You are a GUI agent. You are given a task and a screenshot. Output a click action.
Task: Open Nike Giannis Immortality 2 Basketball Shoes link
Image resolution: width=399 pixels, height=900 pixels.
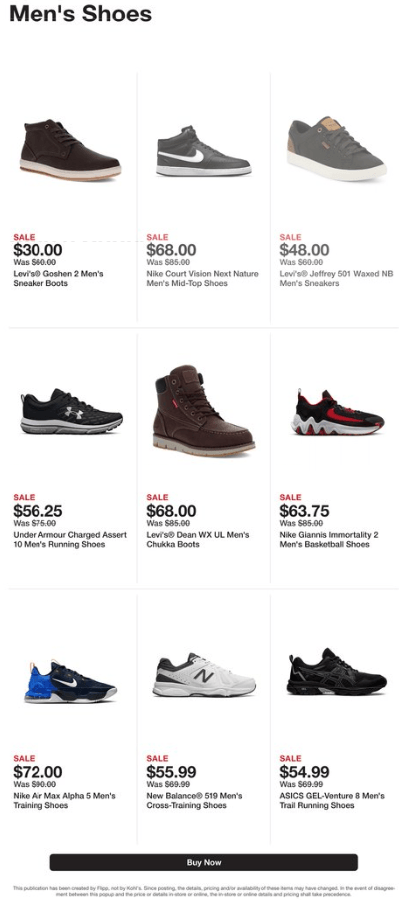(329, 540)
